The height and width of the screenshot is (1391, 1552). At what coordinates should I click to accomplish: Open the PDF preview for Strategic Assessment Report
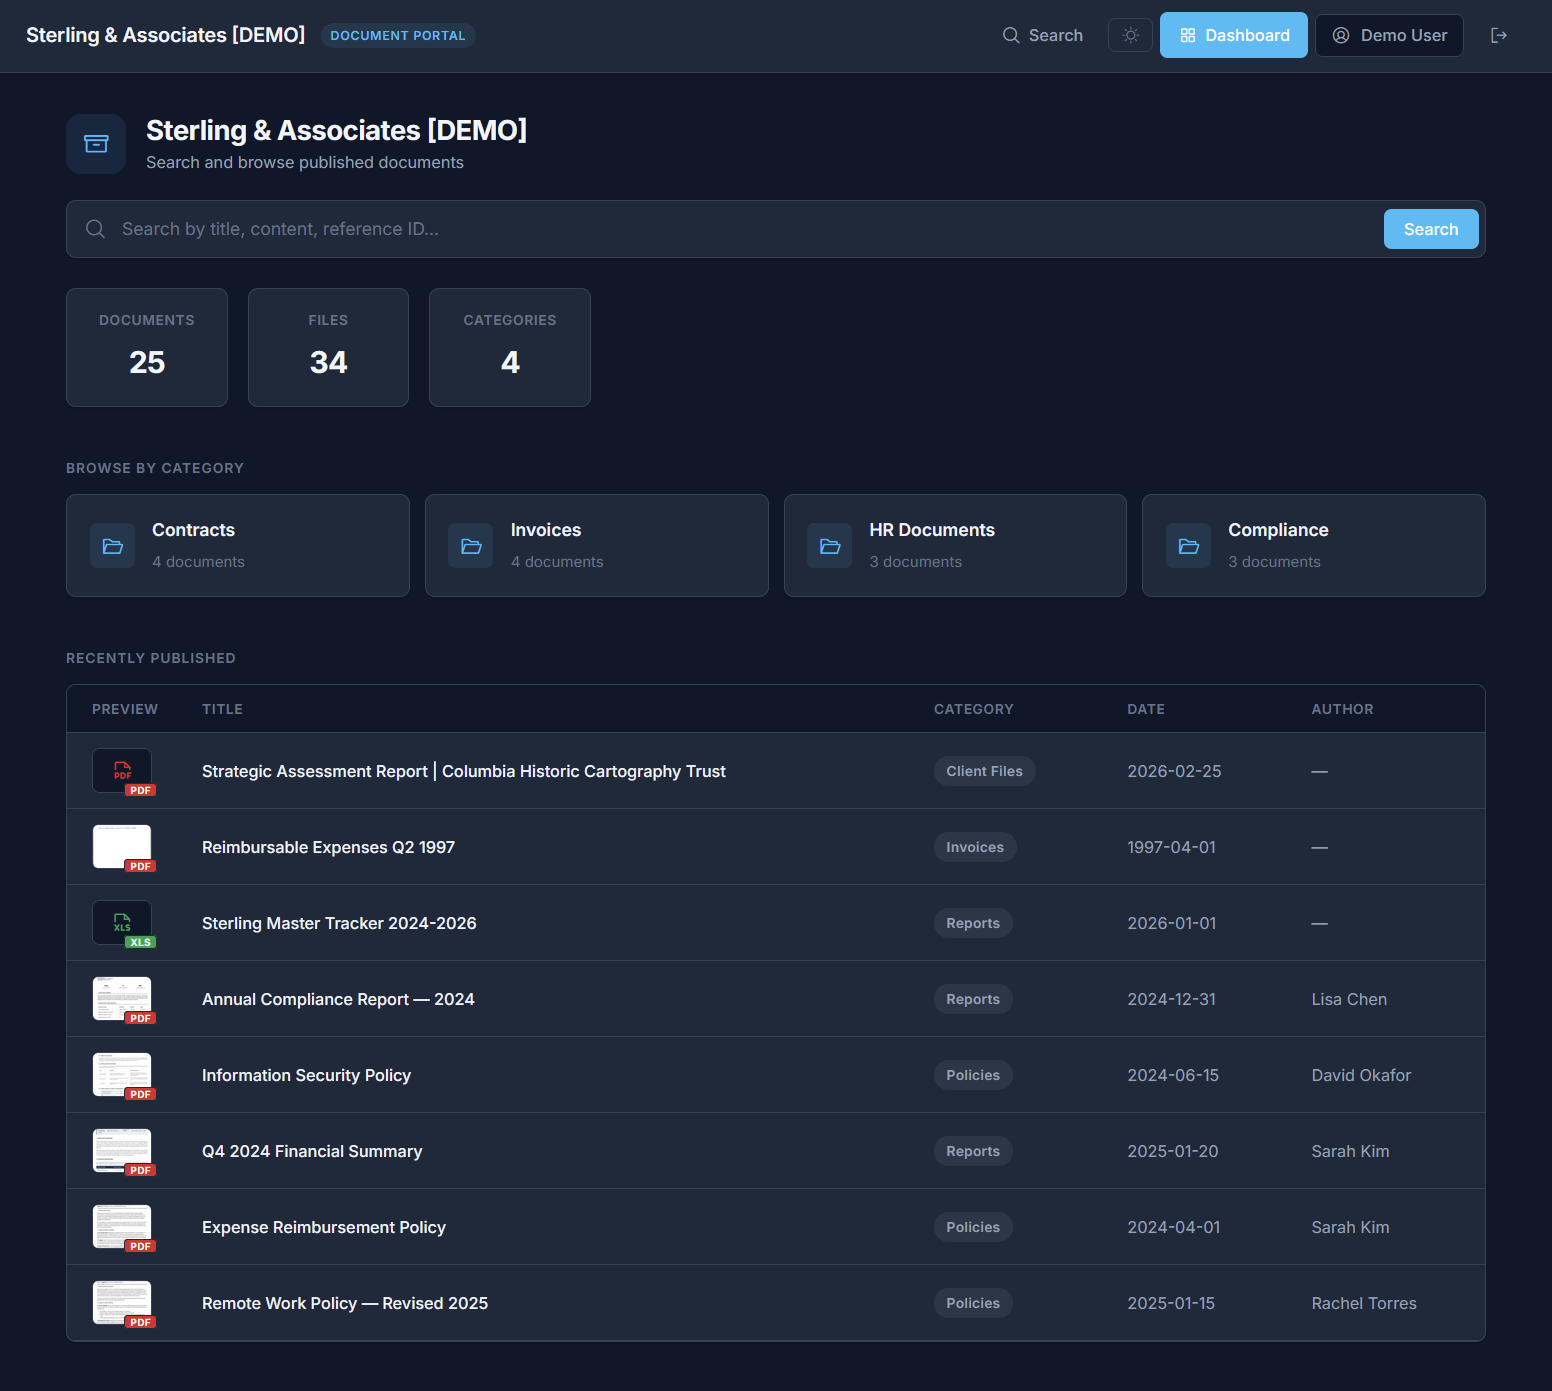[123, 771]
